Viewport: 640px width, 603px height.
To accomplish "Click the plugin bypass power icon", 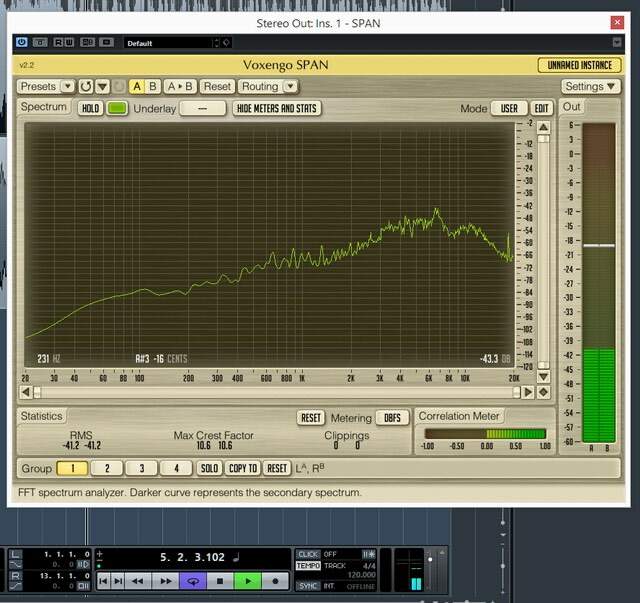I will [22, 43].
